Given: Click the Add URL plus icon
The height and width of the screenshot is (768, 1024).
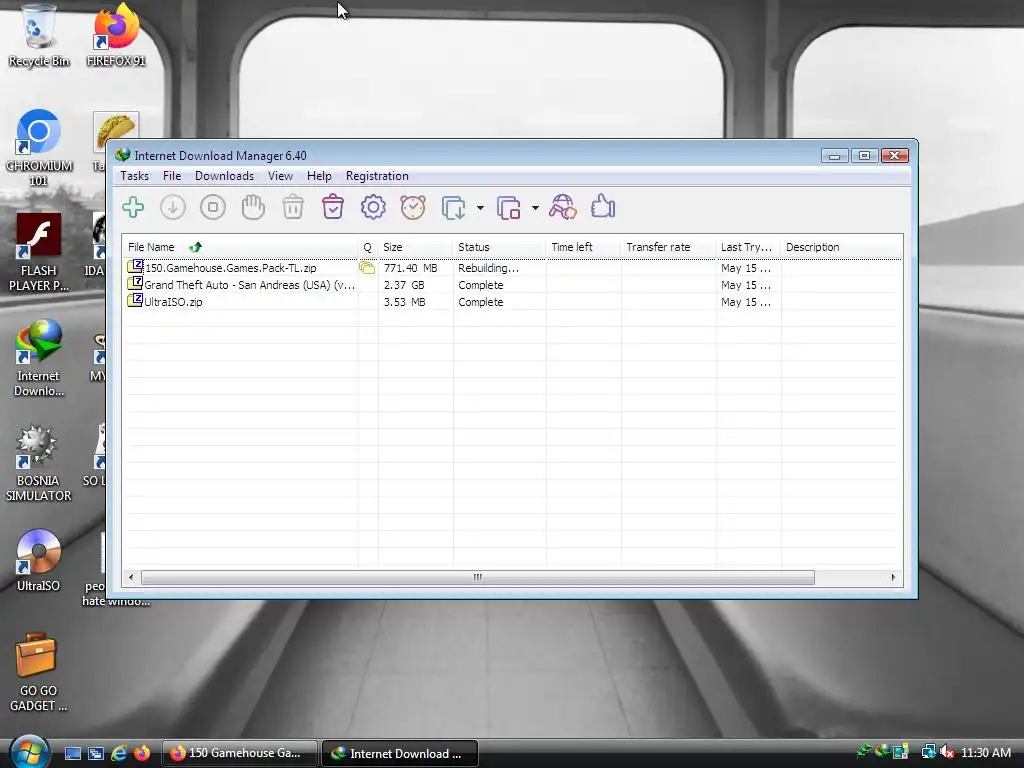Looking at the screenshot, I should point(133,208).
